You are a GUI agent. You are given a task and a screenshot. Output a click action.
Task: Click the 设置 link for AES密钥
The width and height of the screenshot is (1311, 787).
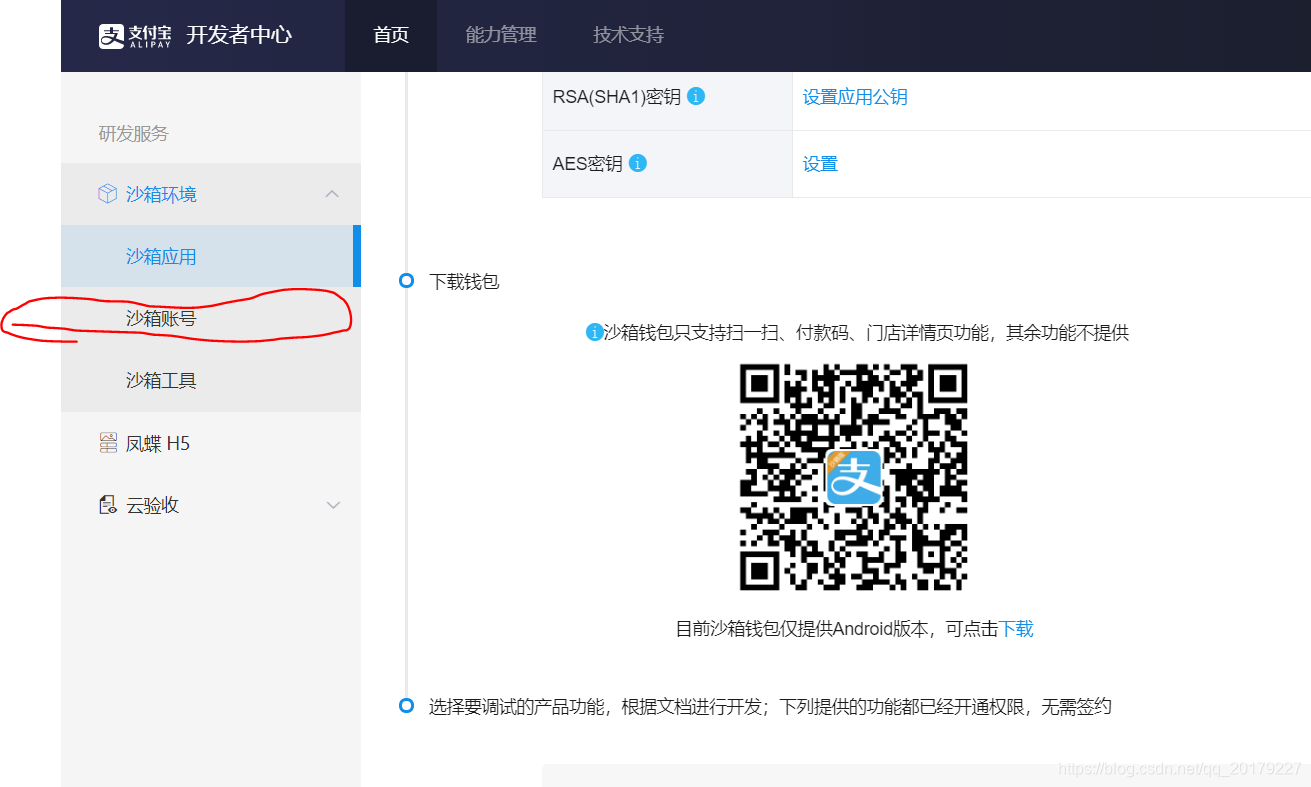coord(820,164)
